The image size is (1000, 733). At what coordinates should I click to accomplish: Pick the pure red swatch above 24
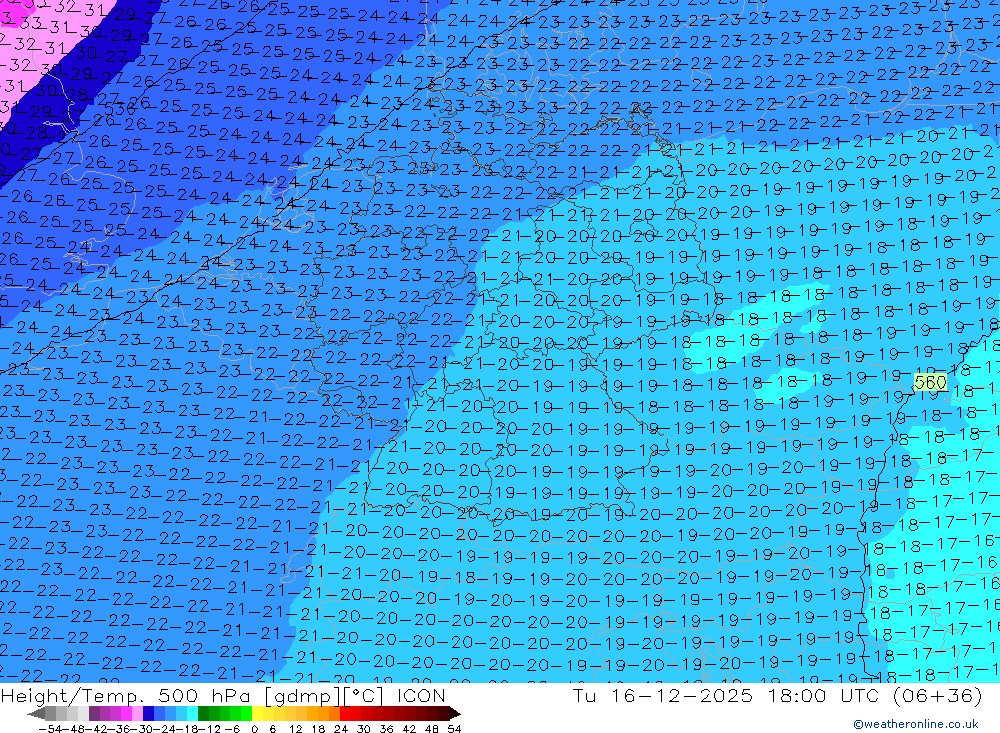coord(345,714)
